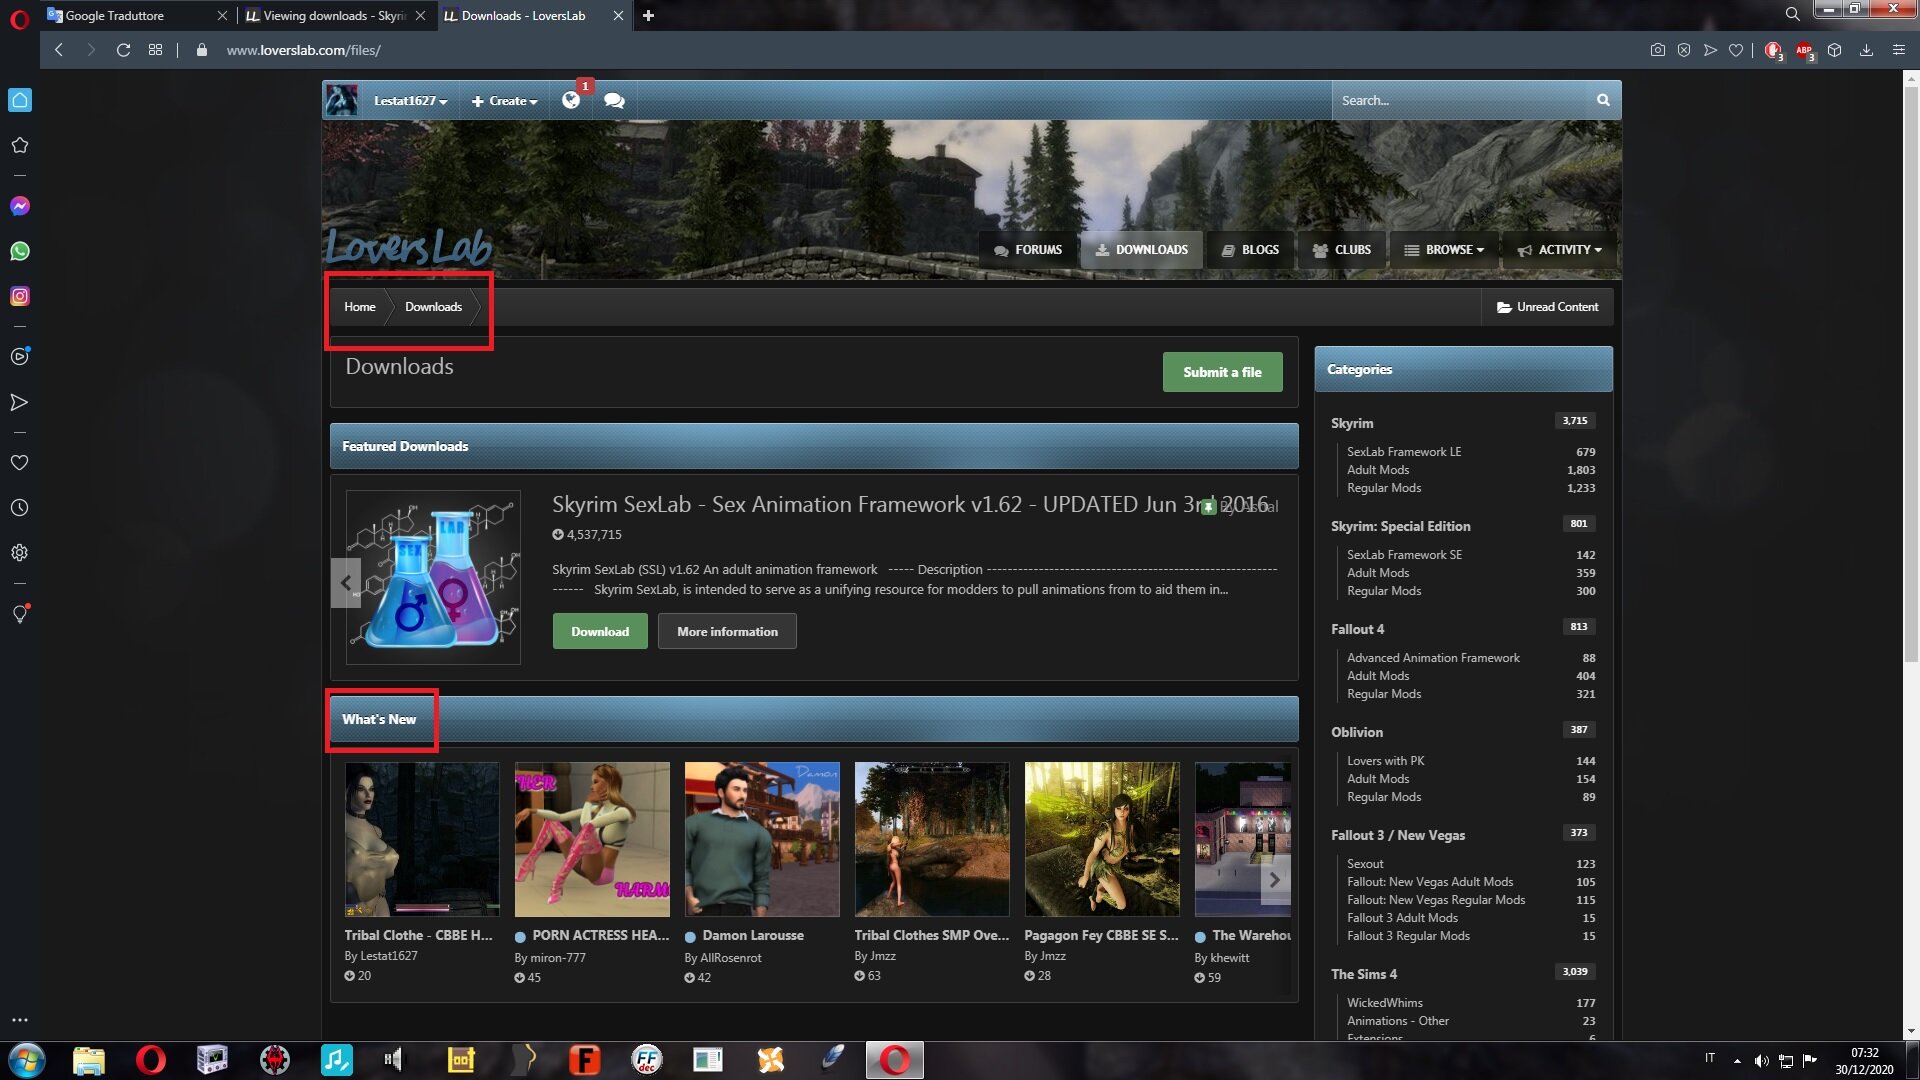Click volume icon in system tray
This screenshot has height=1080, width=1920.
coord(1761,1060)
